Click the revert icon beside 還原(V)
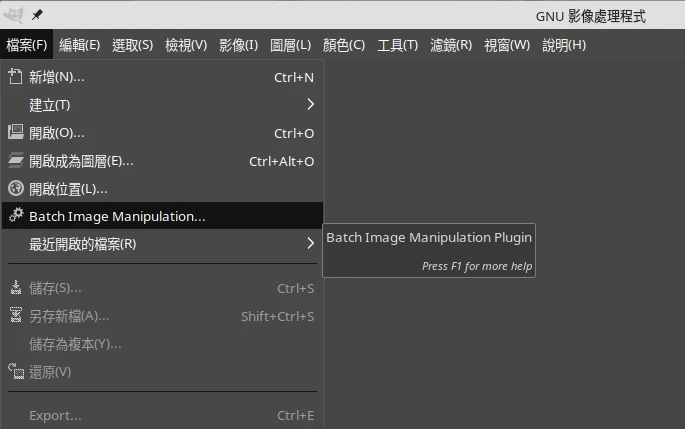Screen dimensions: 685x429 tap(15, 372)
